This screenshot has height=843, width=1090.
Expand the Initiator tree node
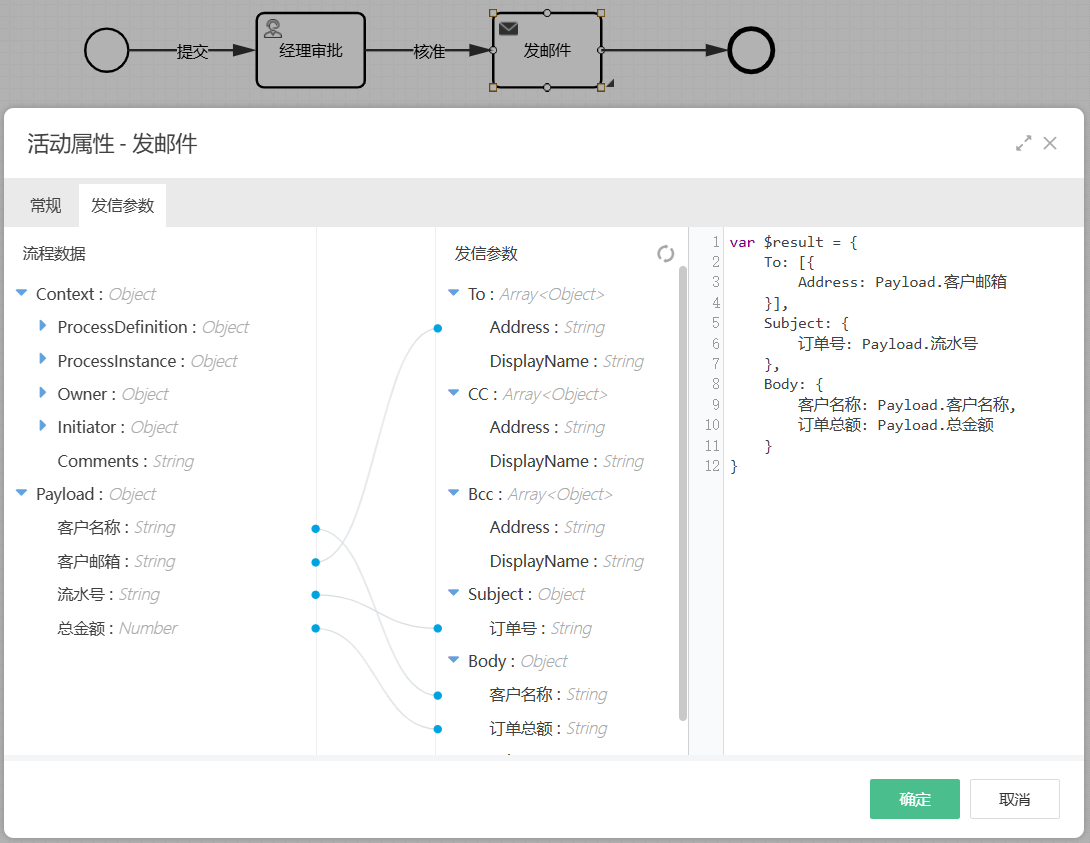[x=43, y=427]
